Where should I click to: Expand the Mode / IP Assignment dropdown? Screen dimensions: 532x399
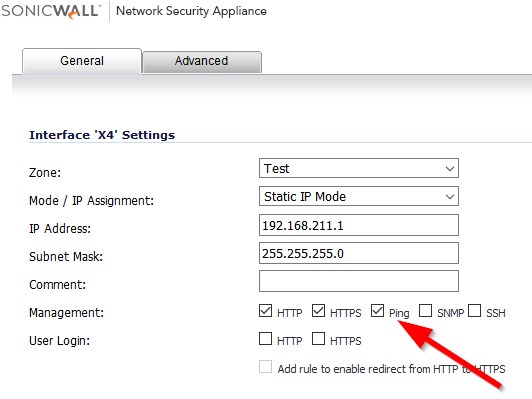pyautogui.click(x=359, y=196)
